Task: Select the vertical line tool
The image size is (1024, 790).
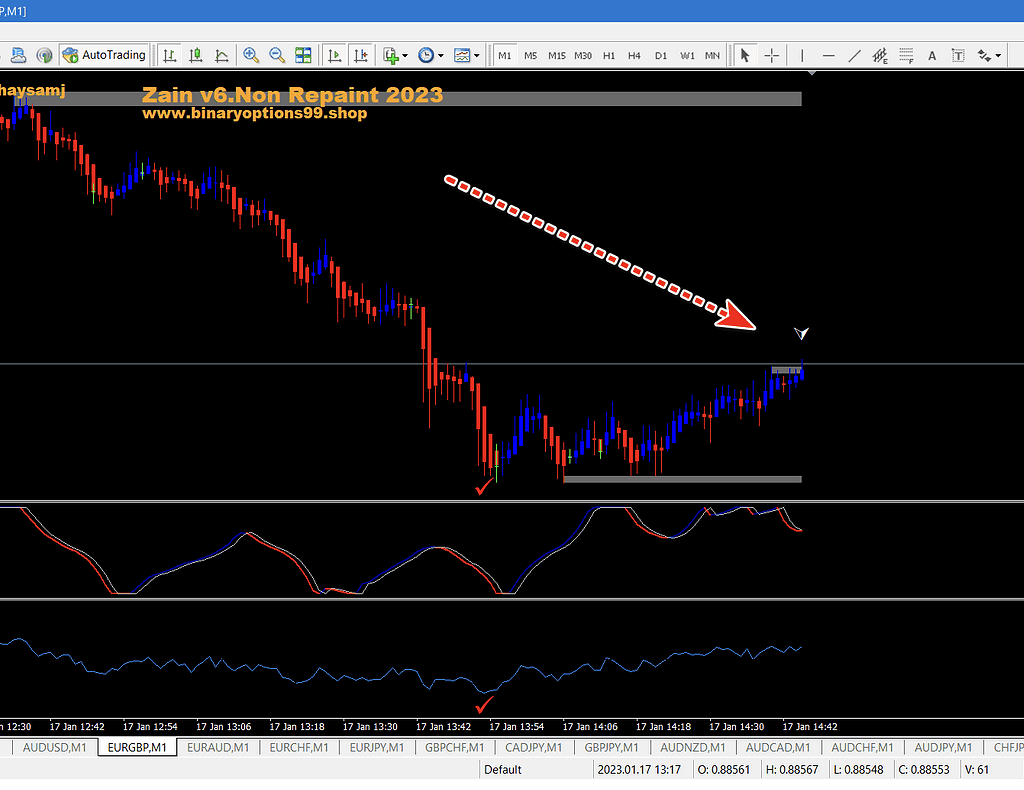Action: tap(802, 55)
